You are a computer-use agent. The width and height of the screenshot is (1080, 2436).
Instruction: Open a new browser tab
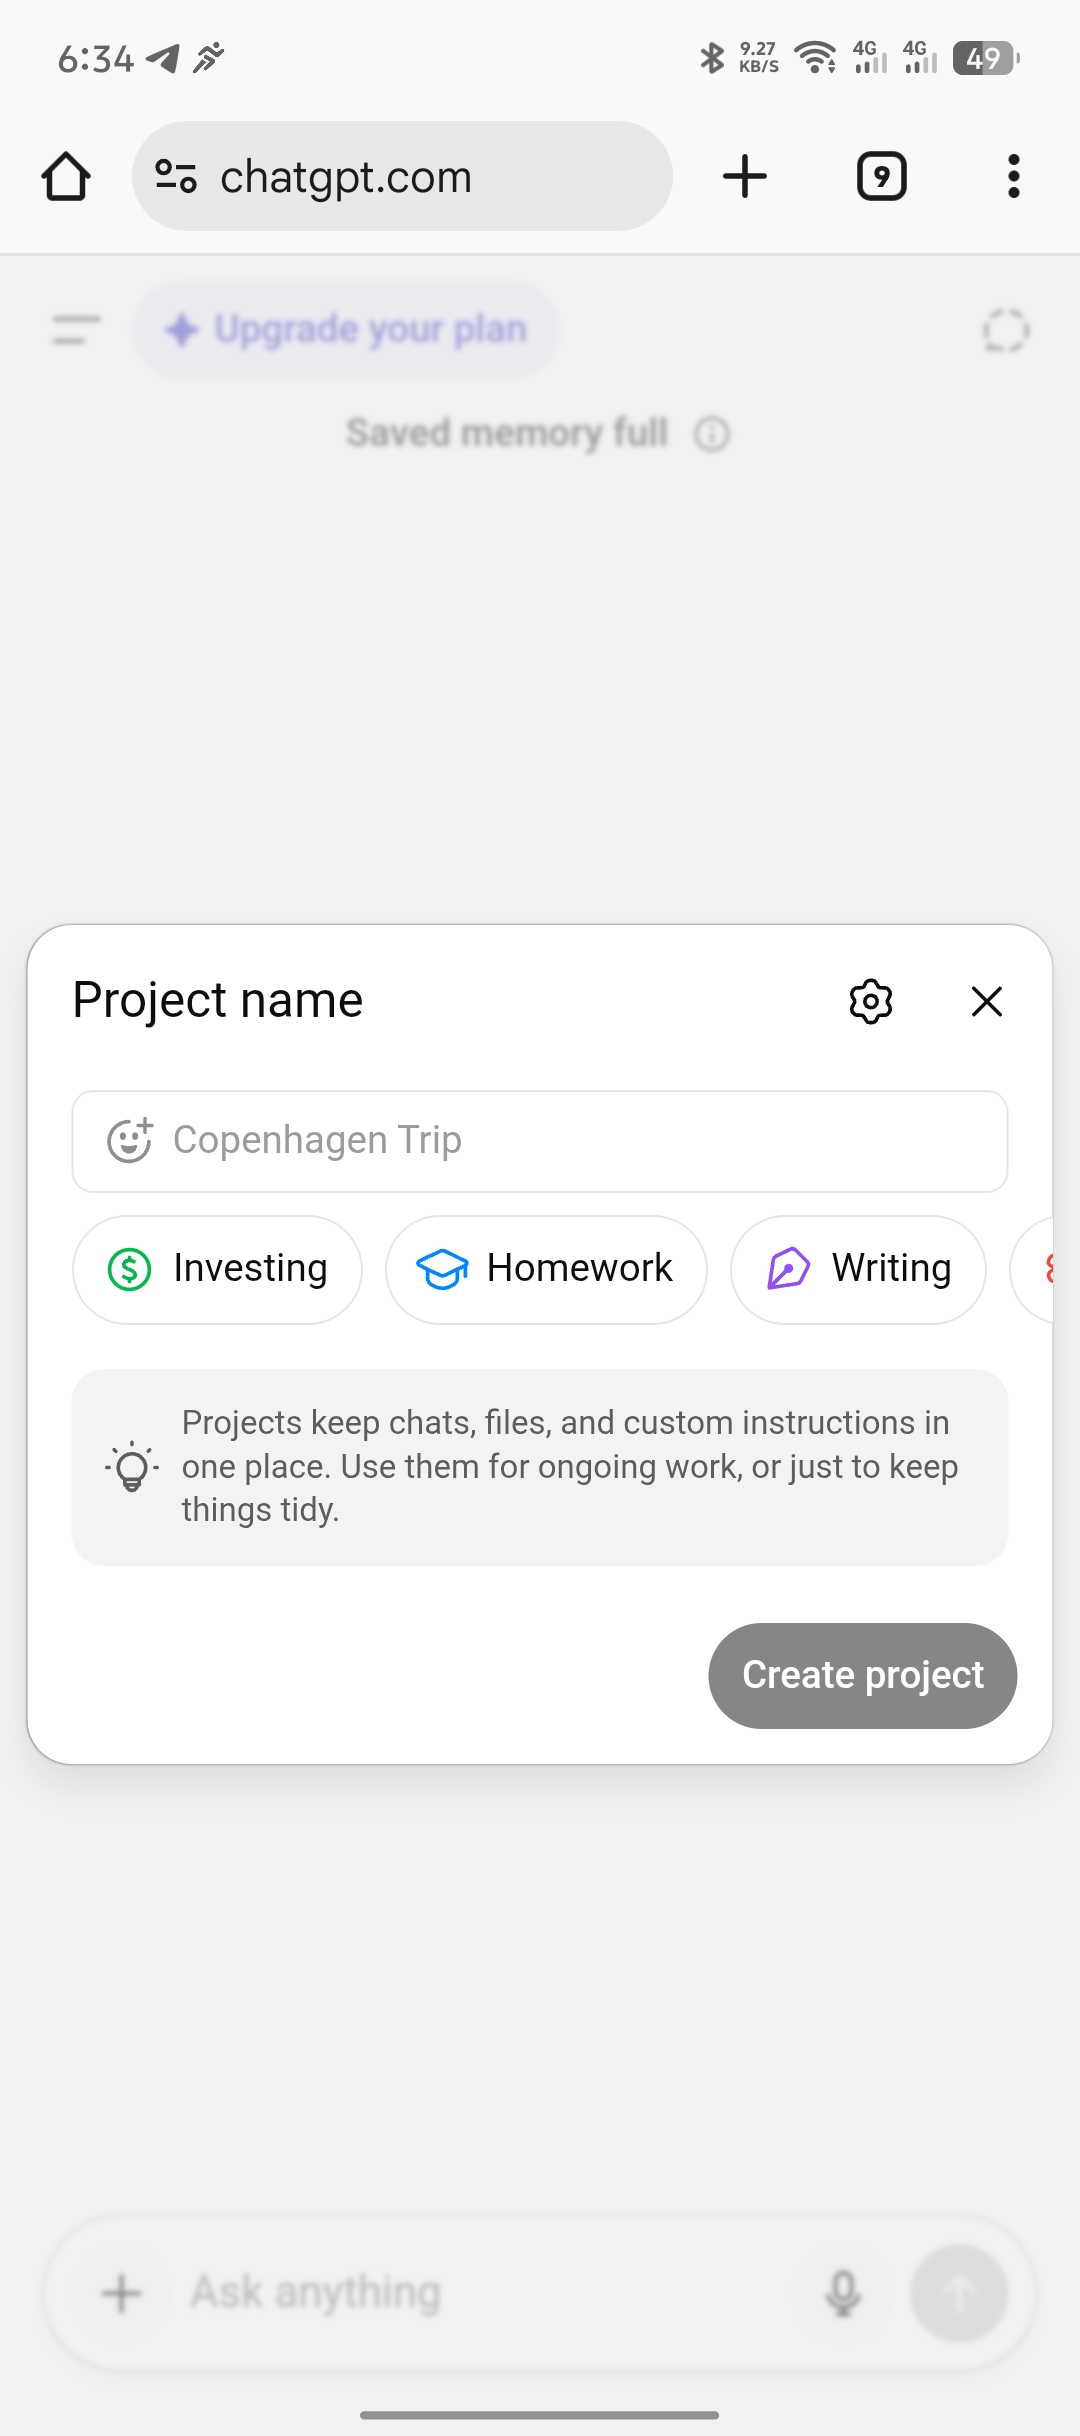[x=745, y=177]
